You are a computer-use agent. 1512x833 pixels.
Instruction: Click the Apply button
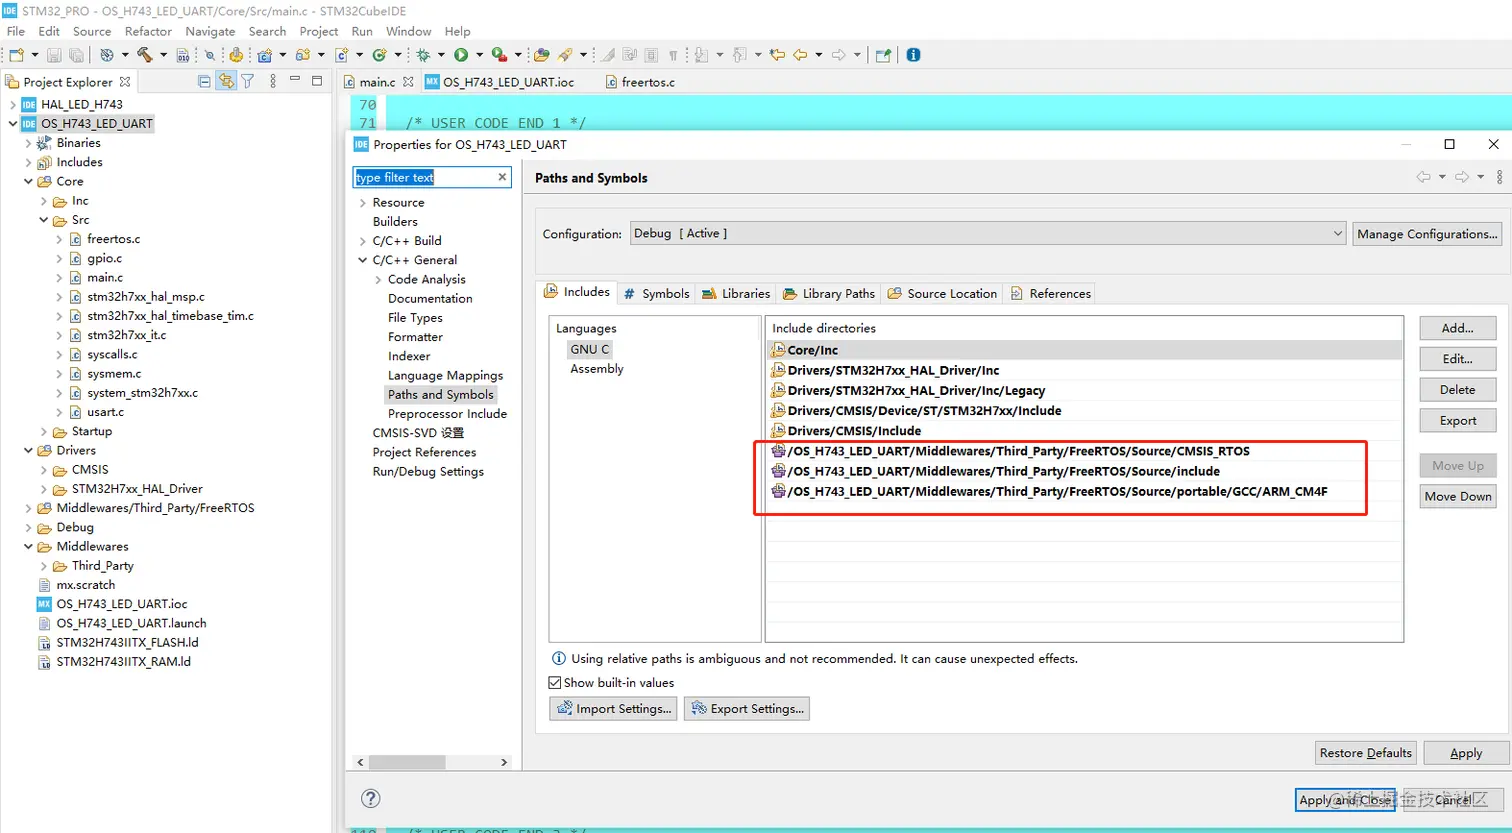point(1465,753)
